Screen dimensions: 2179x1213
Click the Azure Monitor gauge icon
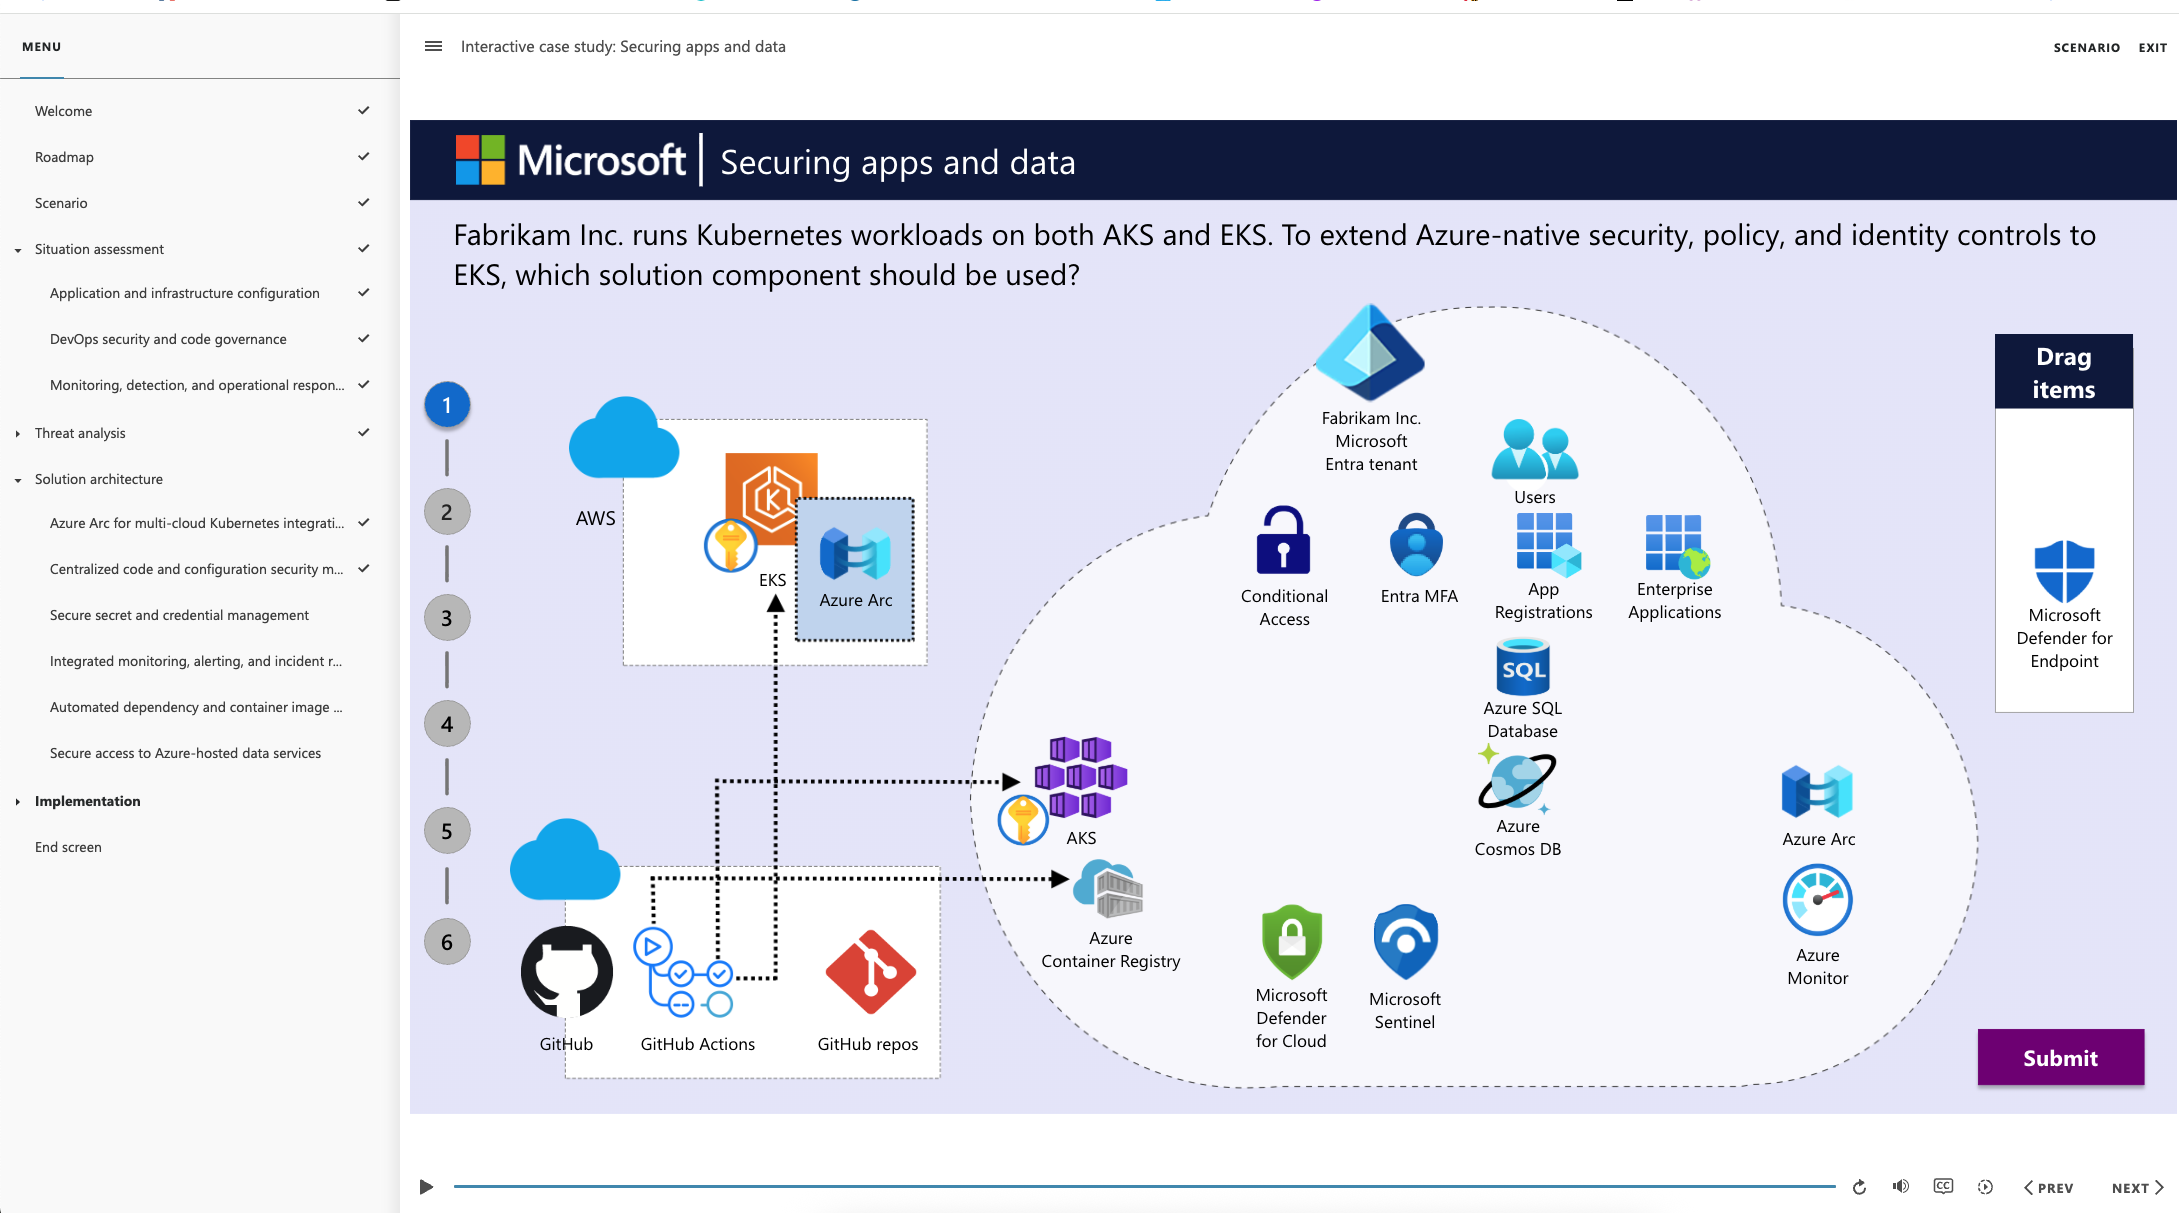click(1817, 900)
